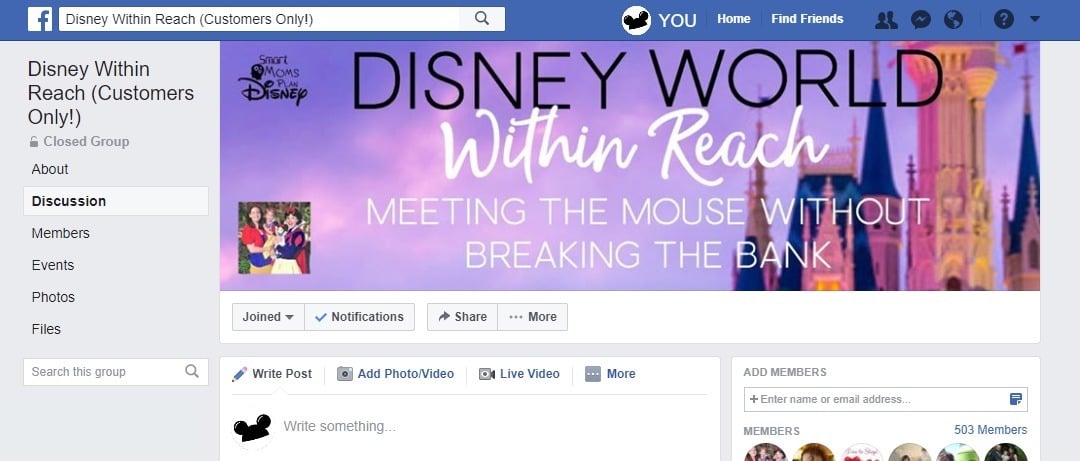Open Files in the sidebar
Viewport: 1080px width, 461px height.
click(x=46, y=329)
